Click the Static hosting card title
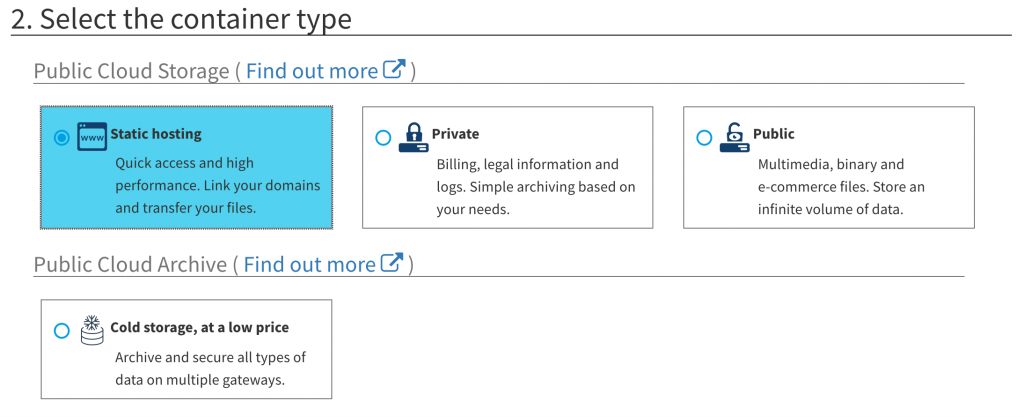 (x=156, y=134)
